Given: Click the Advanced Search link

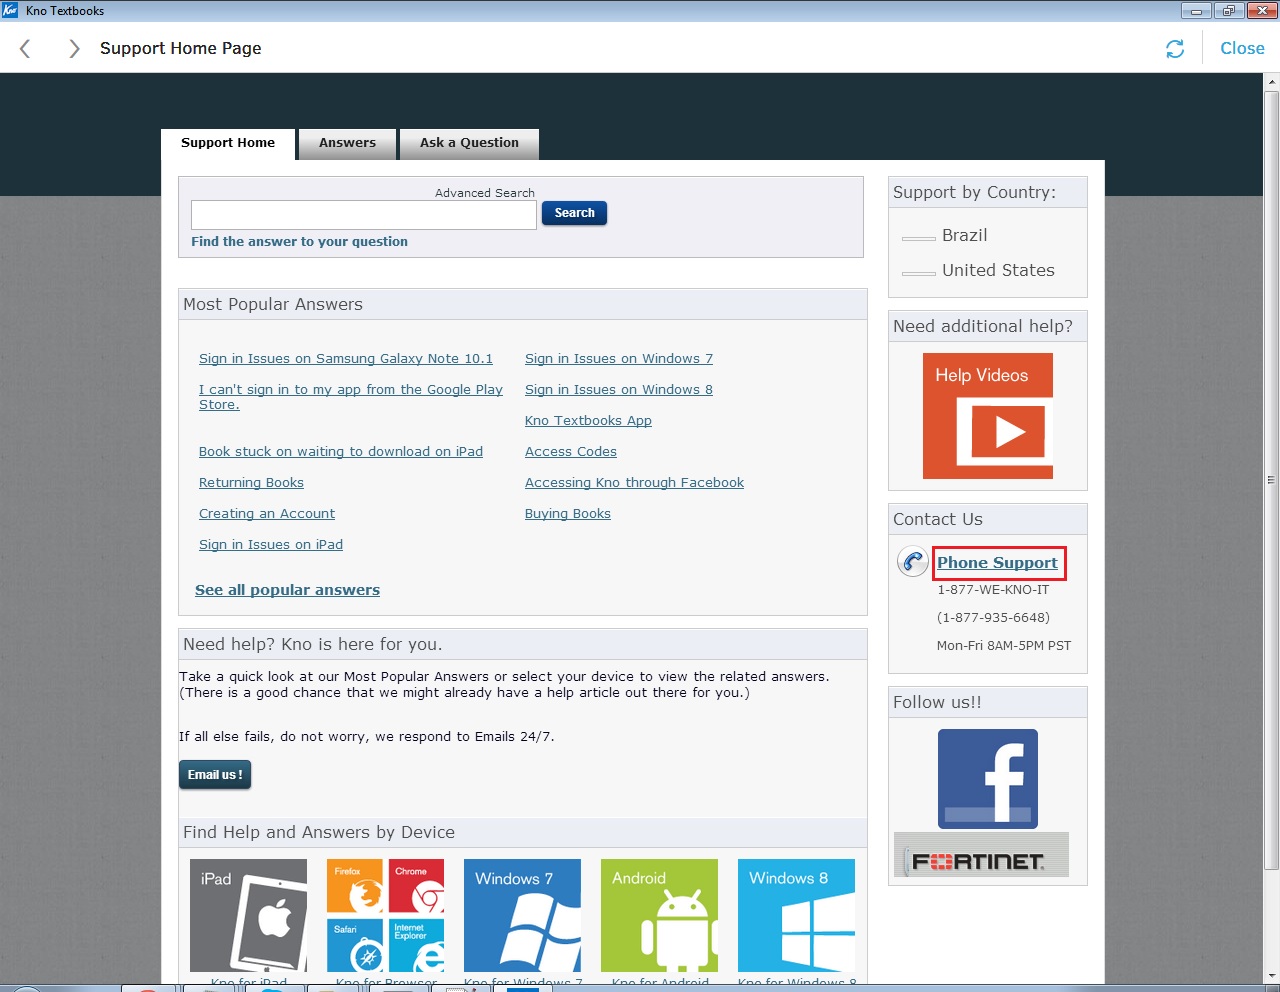Looking at the screenshot, I should click(485, 193).
